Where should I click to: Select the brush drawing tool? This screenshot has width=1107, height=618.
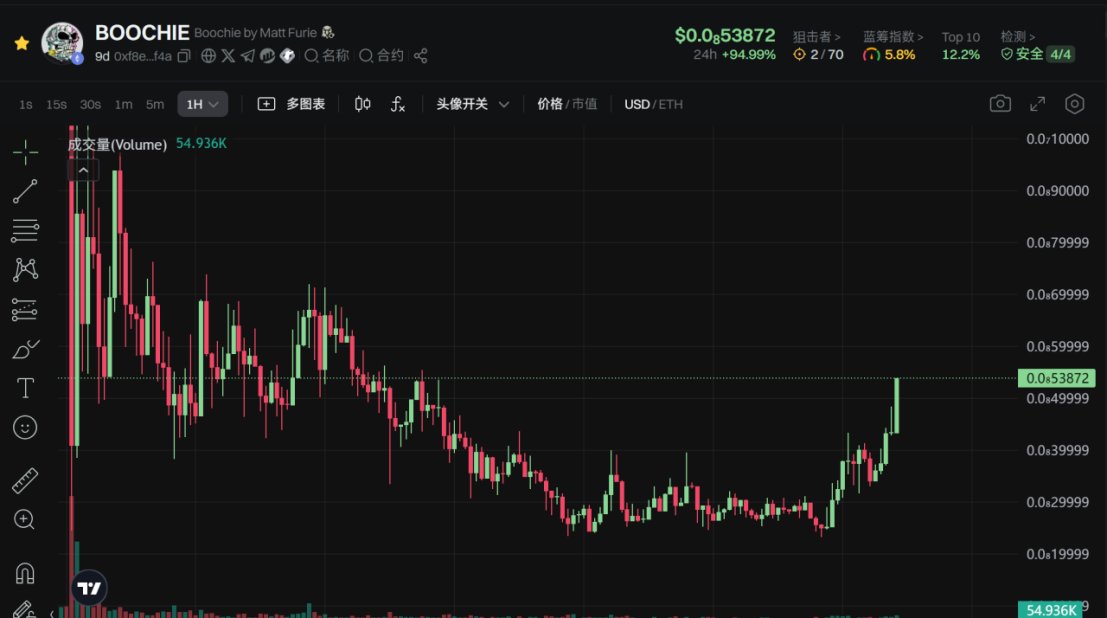[x=25, y=349]
